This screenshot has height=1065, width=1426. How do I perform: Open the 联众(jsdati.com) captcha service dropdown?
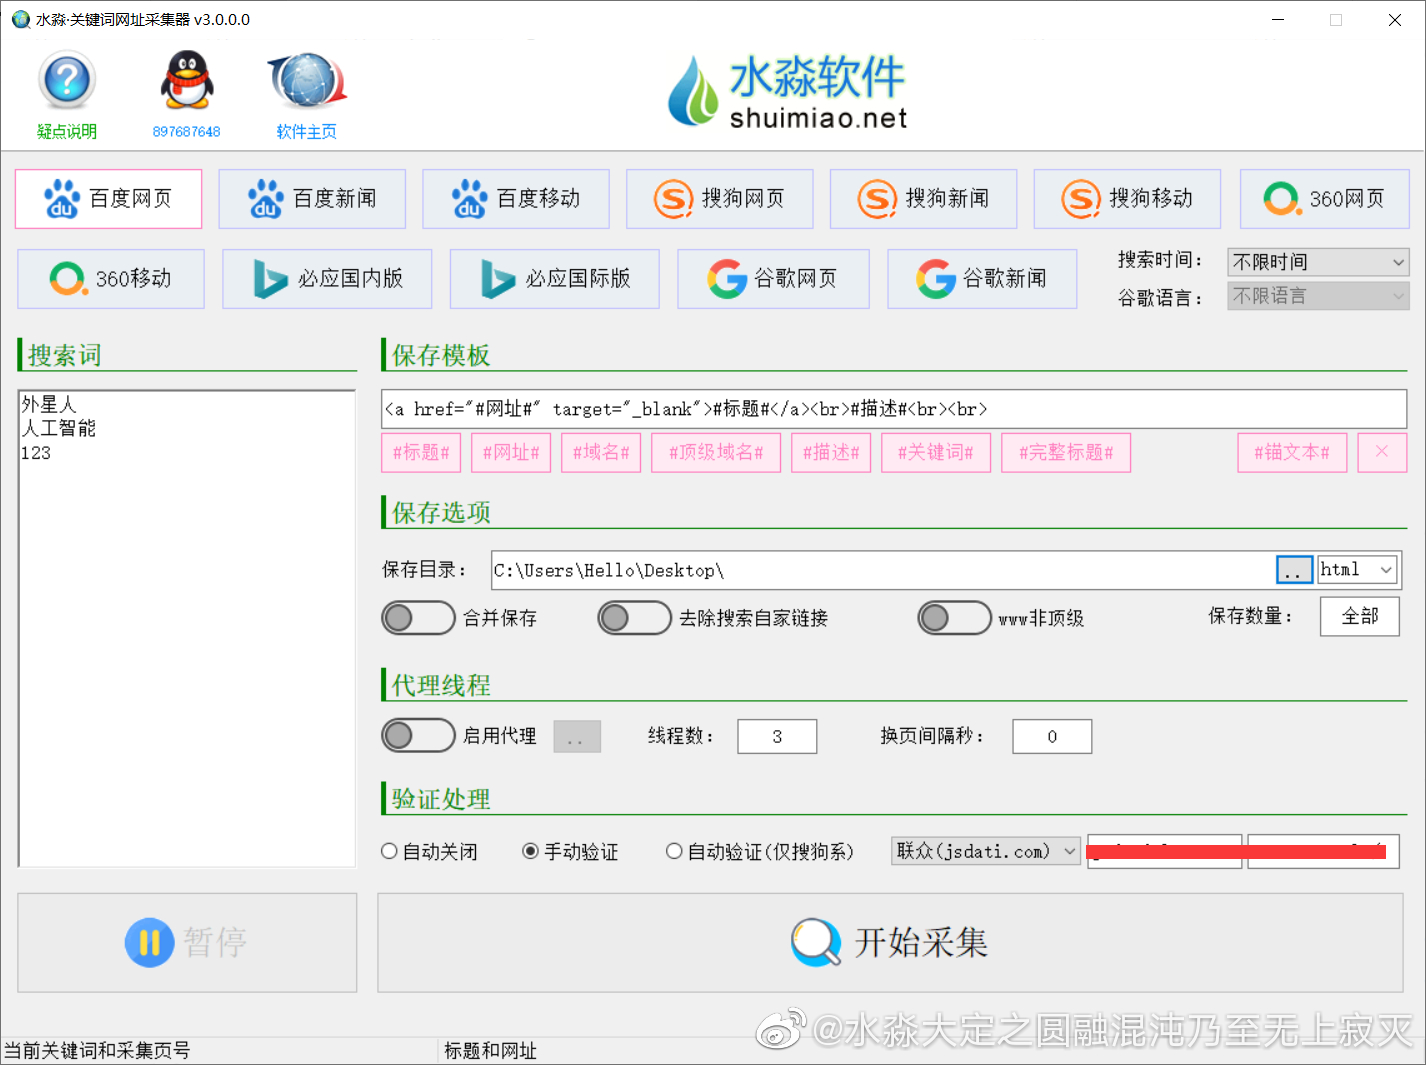click(986, 851)
